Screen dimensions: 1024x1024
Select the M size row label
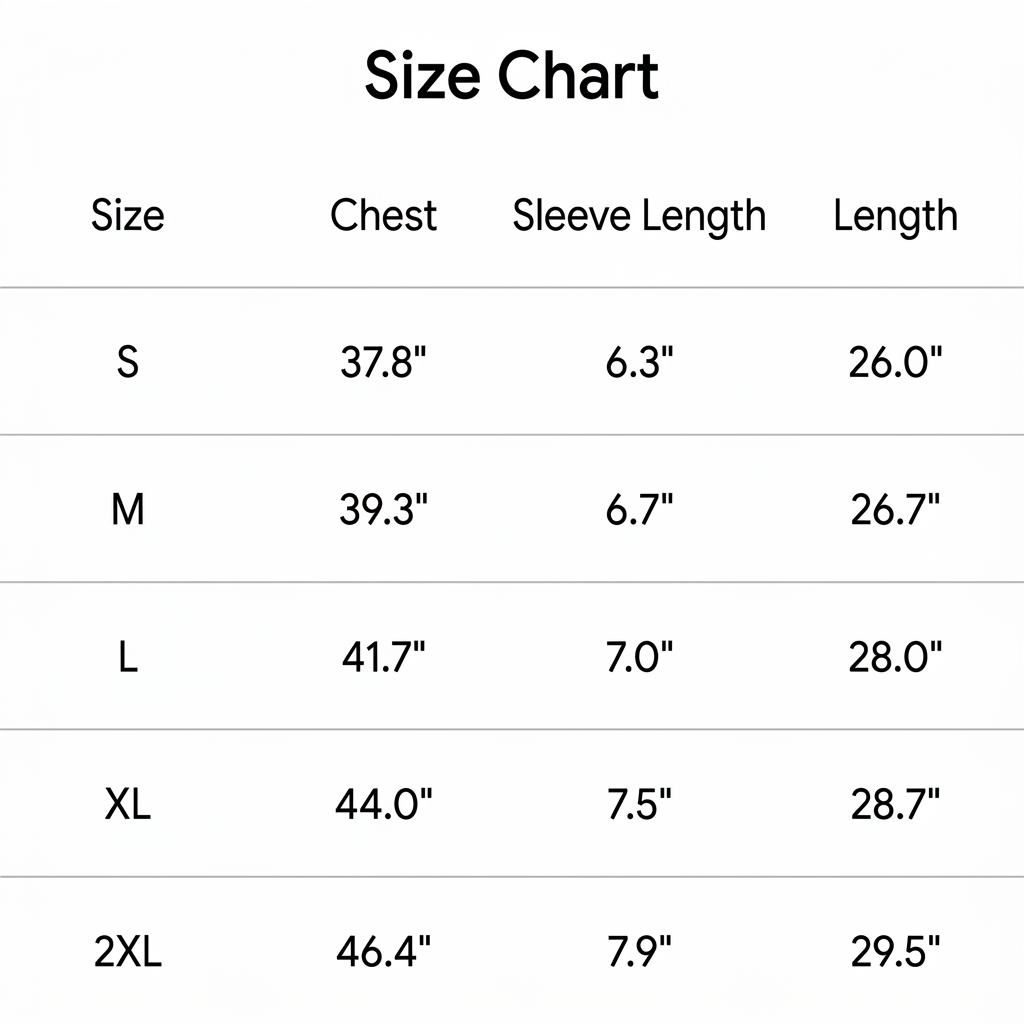coord(128,509)
